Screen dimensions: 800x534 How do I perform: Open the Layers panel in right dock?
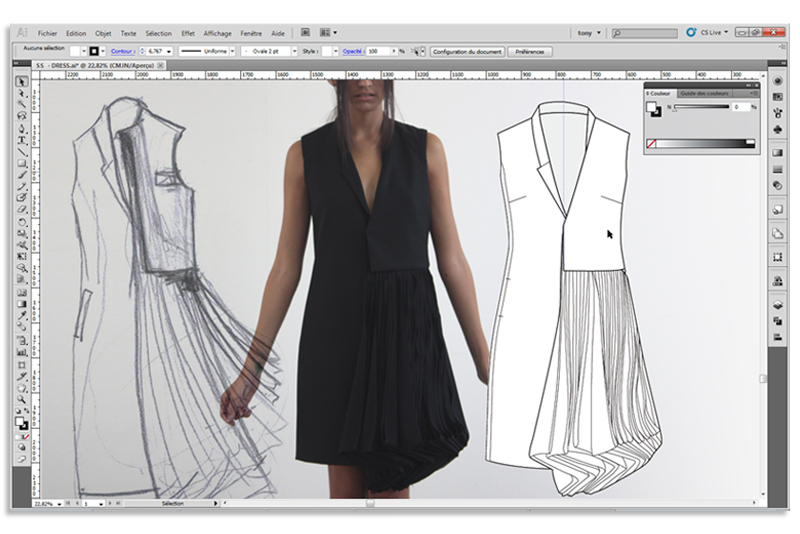(778, 304)
